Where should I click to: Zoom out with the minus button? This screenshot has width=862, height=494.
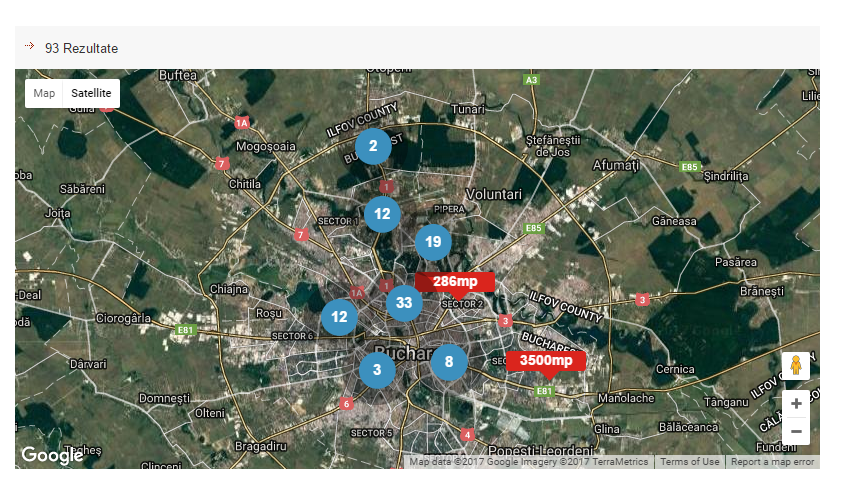click(x=796, y=431)
